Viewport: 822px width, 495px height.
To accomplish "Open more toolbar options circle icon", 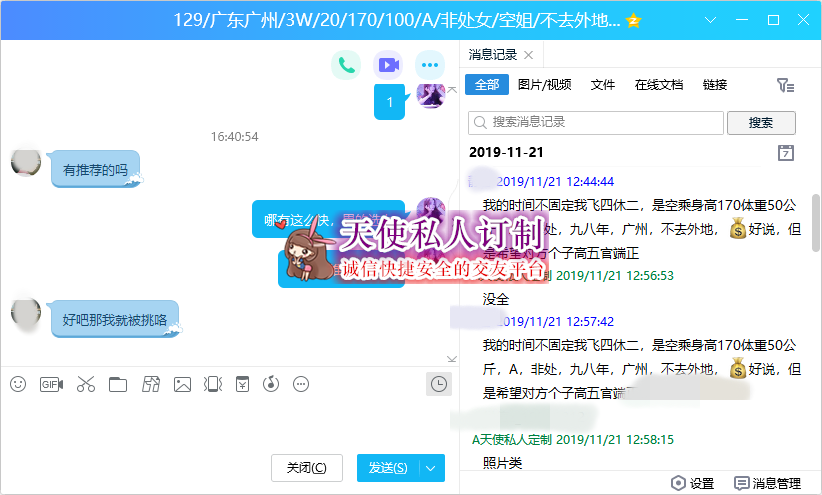I will 301,384.
